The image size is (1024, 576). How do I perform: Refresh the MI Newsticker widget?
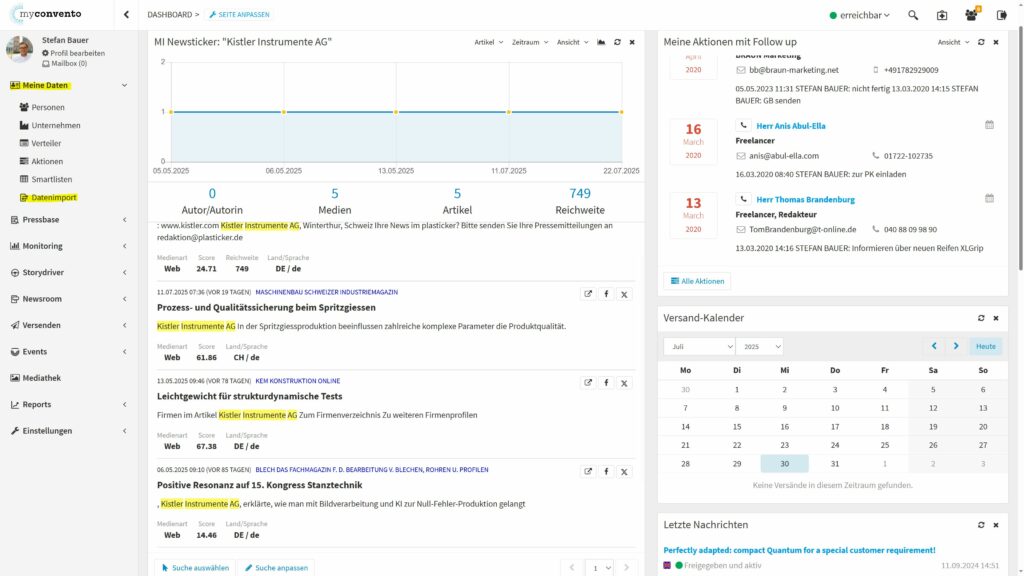click(617, 42)
